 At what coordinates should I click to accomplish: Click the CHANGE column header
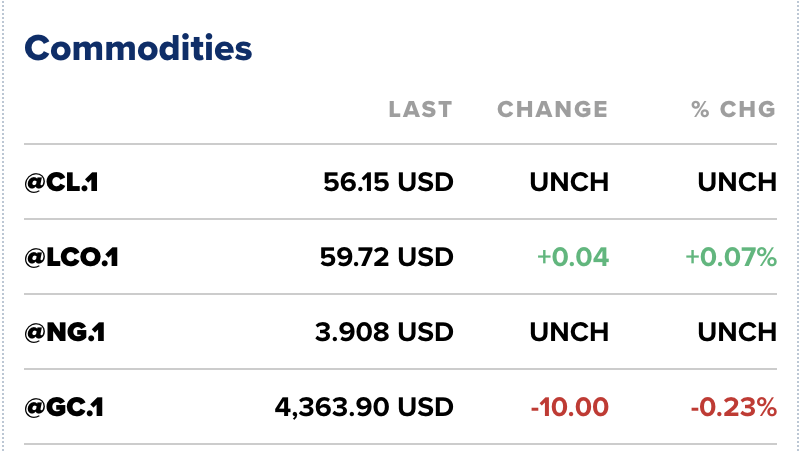pos(552,109)
